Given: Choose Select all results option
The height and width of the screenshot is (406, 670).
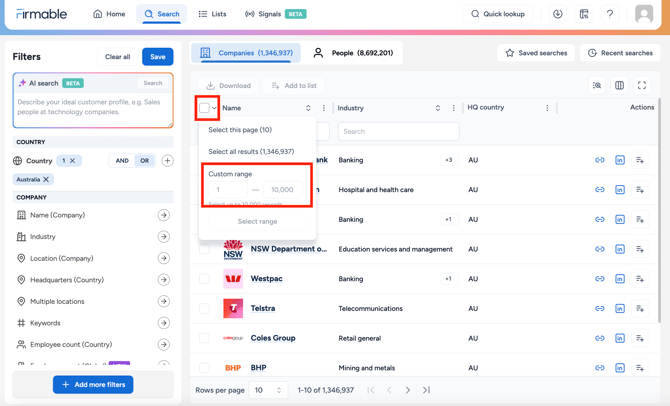Looking at the screenshot, I should 251,152.
